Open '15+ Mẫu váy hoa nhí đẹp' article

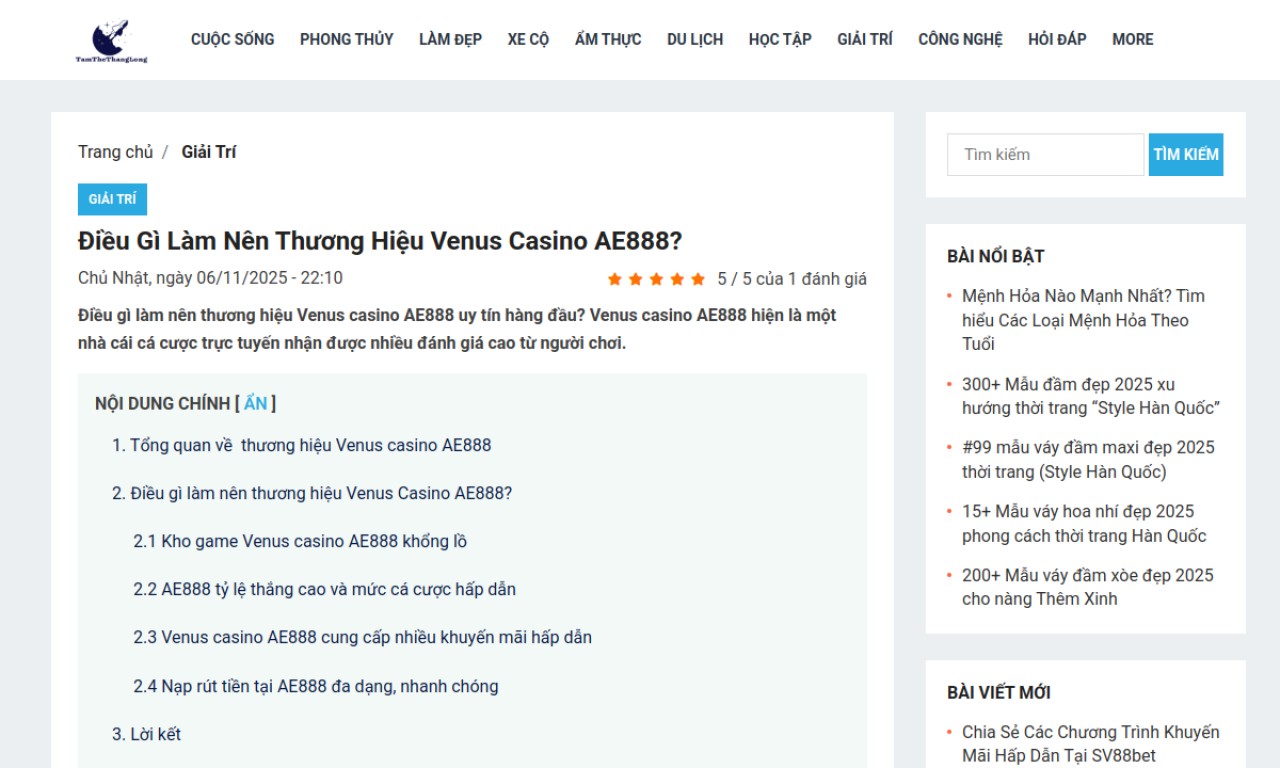pos(1084,524)
